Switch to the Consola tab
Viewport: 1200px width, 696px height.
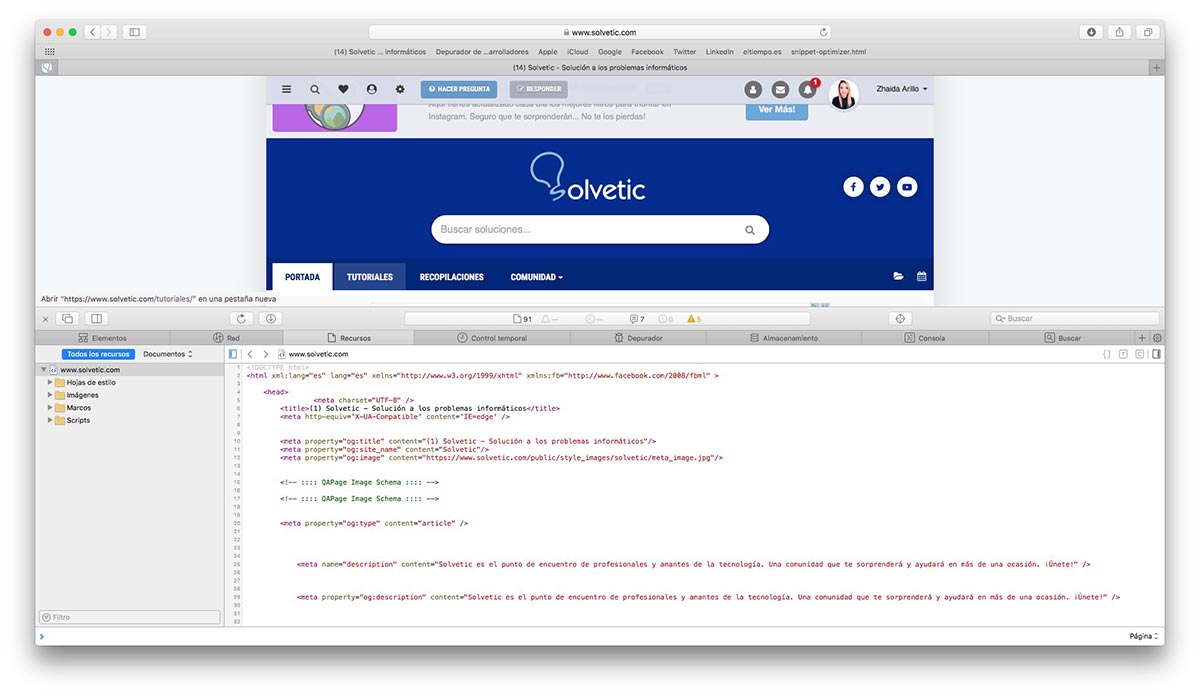[x=925, y=338]
